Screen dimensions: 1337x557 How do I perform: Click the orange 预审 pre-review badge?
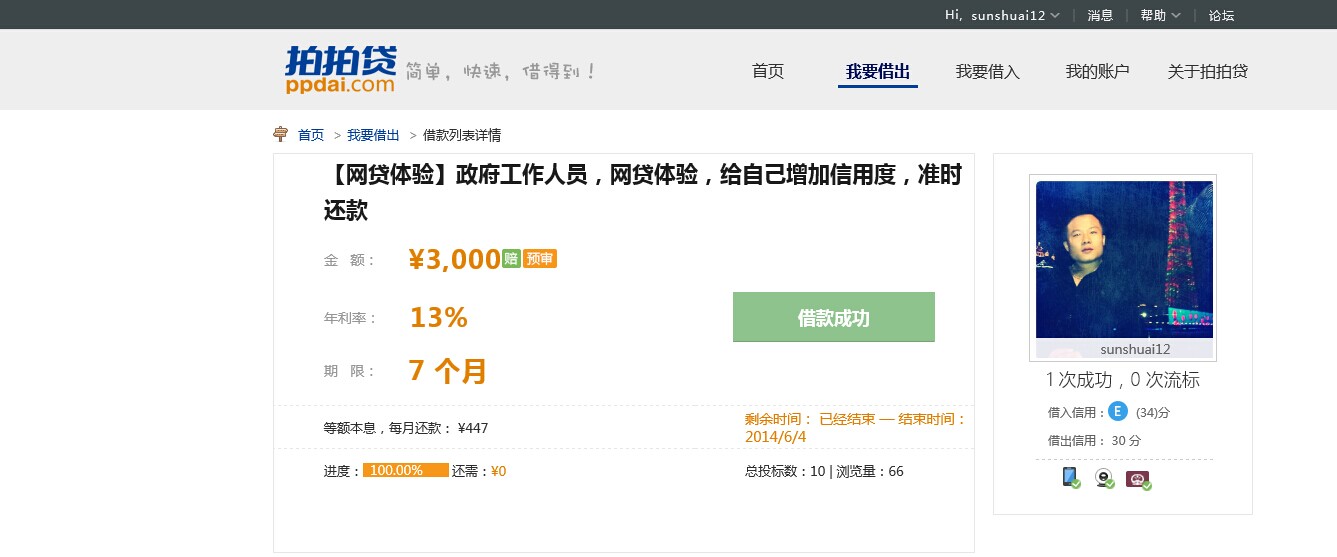click(540, 259)
